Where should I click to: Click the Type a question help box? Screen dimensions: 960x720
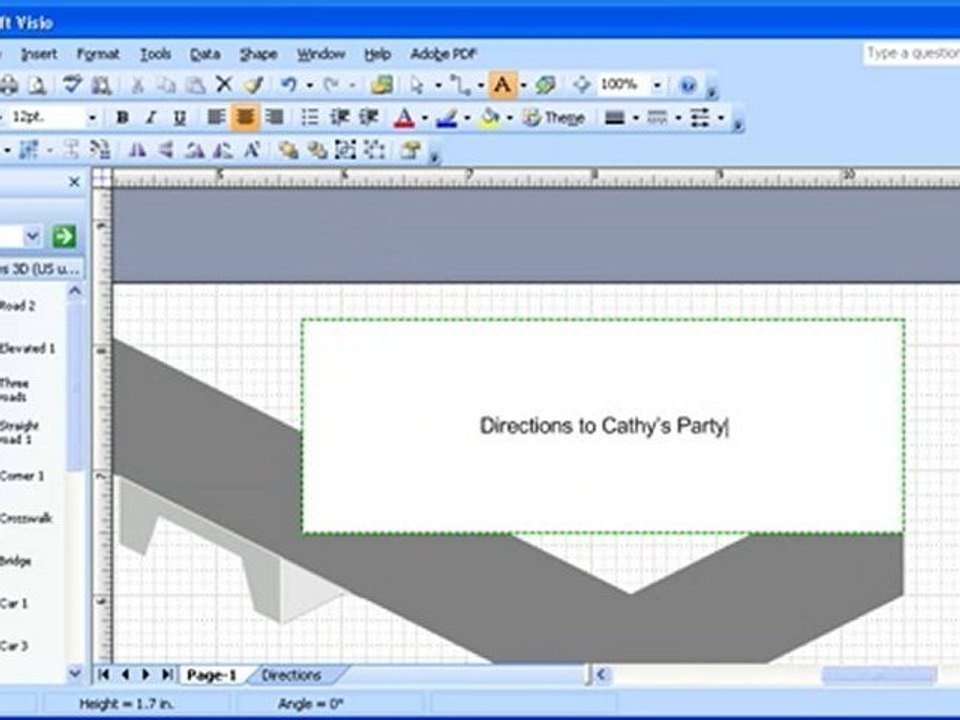tap(912, 53)
